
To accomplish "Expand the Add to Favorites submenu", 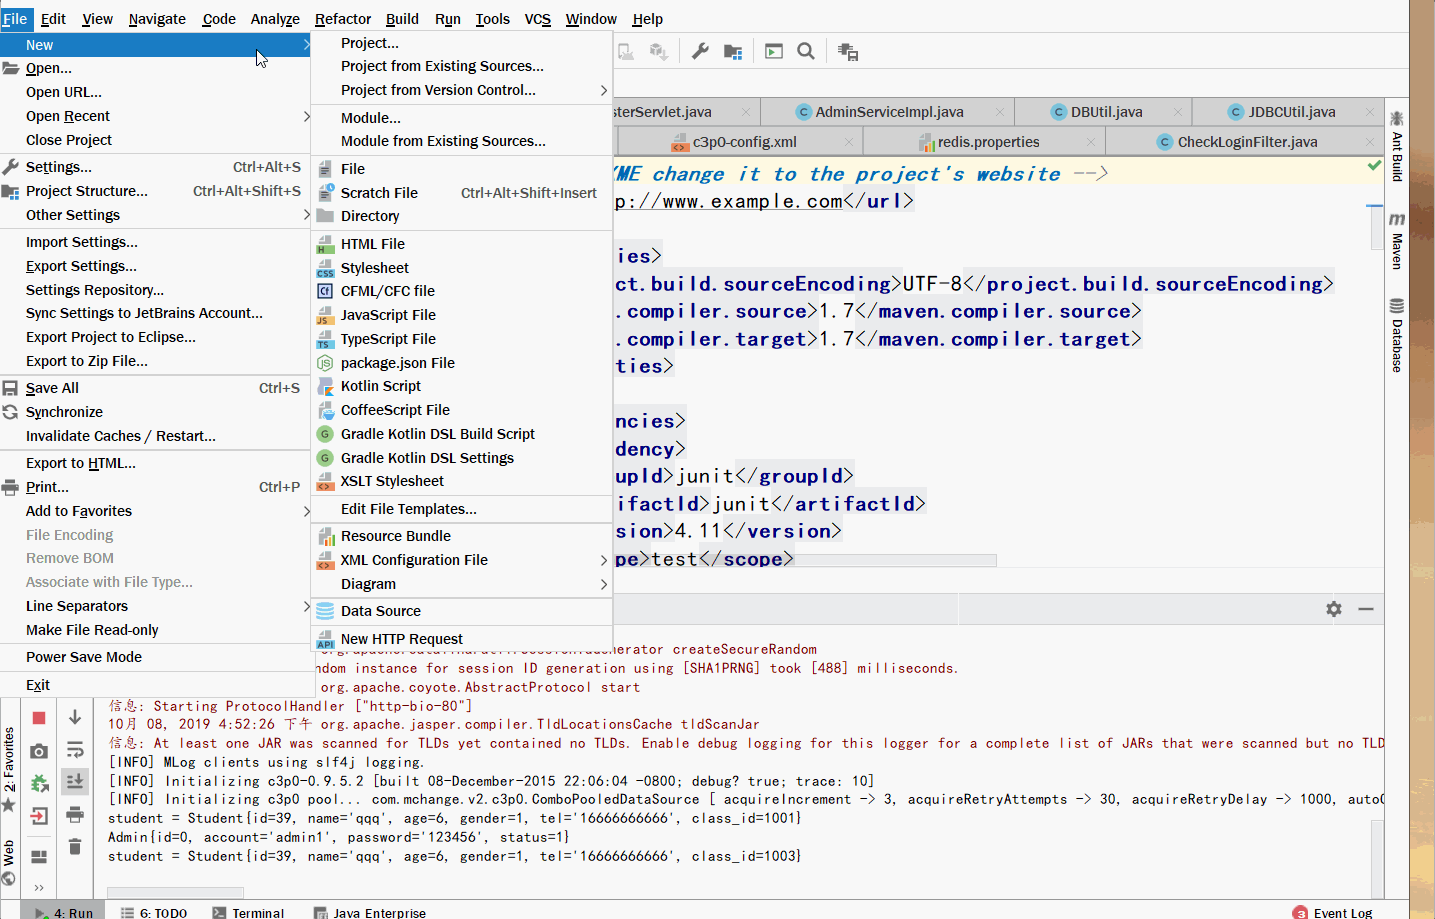I will coord(306,511).
